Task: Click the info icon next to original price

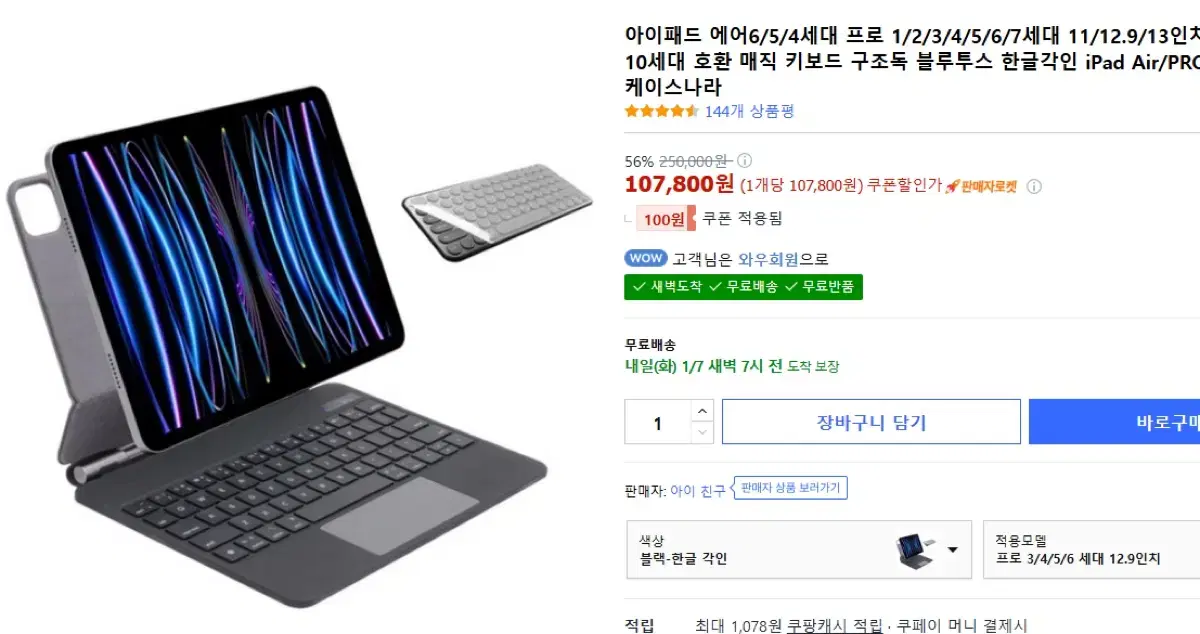Action: [x=745, y=160]
